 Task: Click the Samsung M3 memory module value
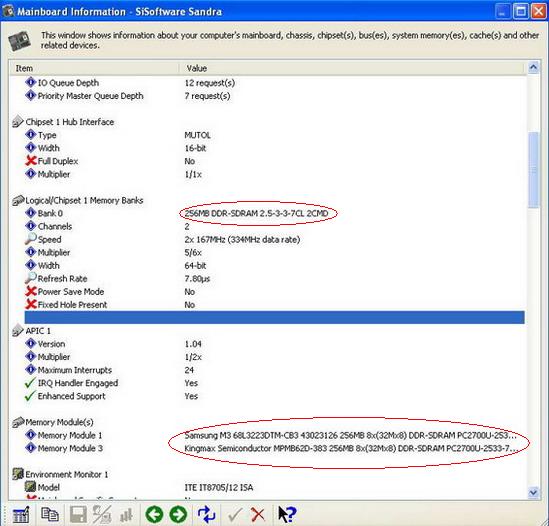(350, 435)
